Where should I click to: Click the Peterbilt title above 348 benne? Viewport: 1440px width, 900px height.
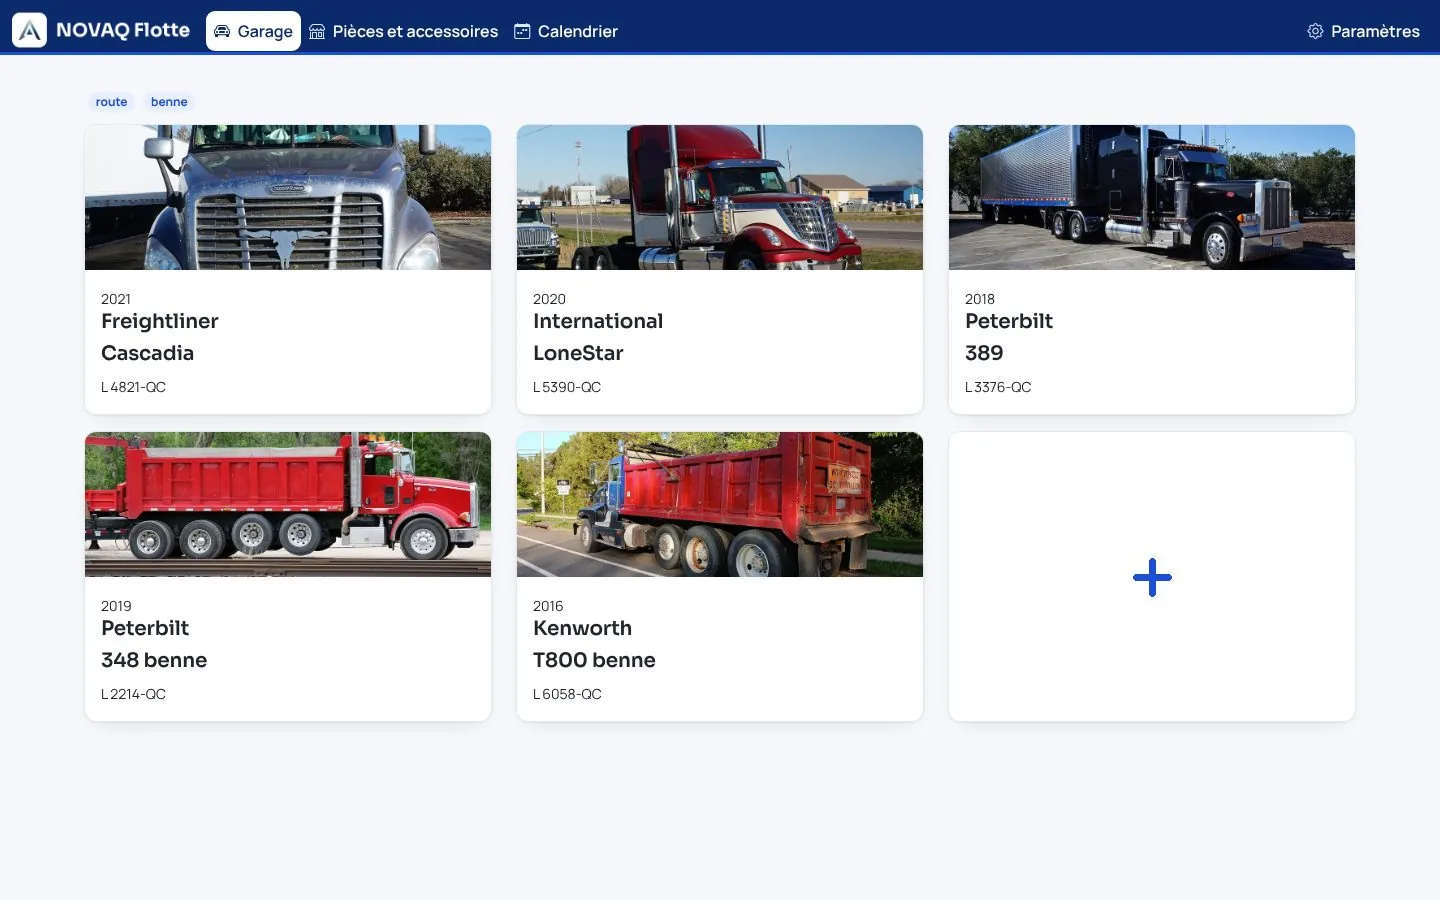tap(145, 628)
